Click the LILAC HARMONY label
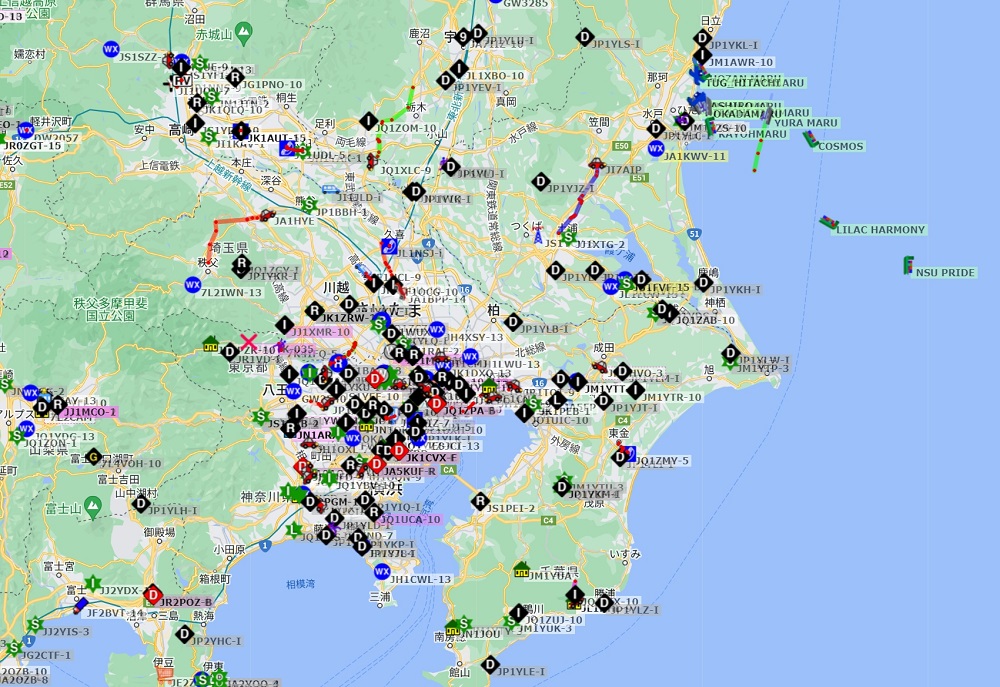Image resolution: width=1000 pixels, height=687 pixels. pyautogui.click(x=880, y=230)
